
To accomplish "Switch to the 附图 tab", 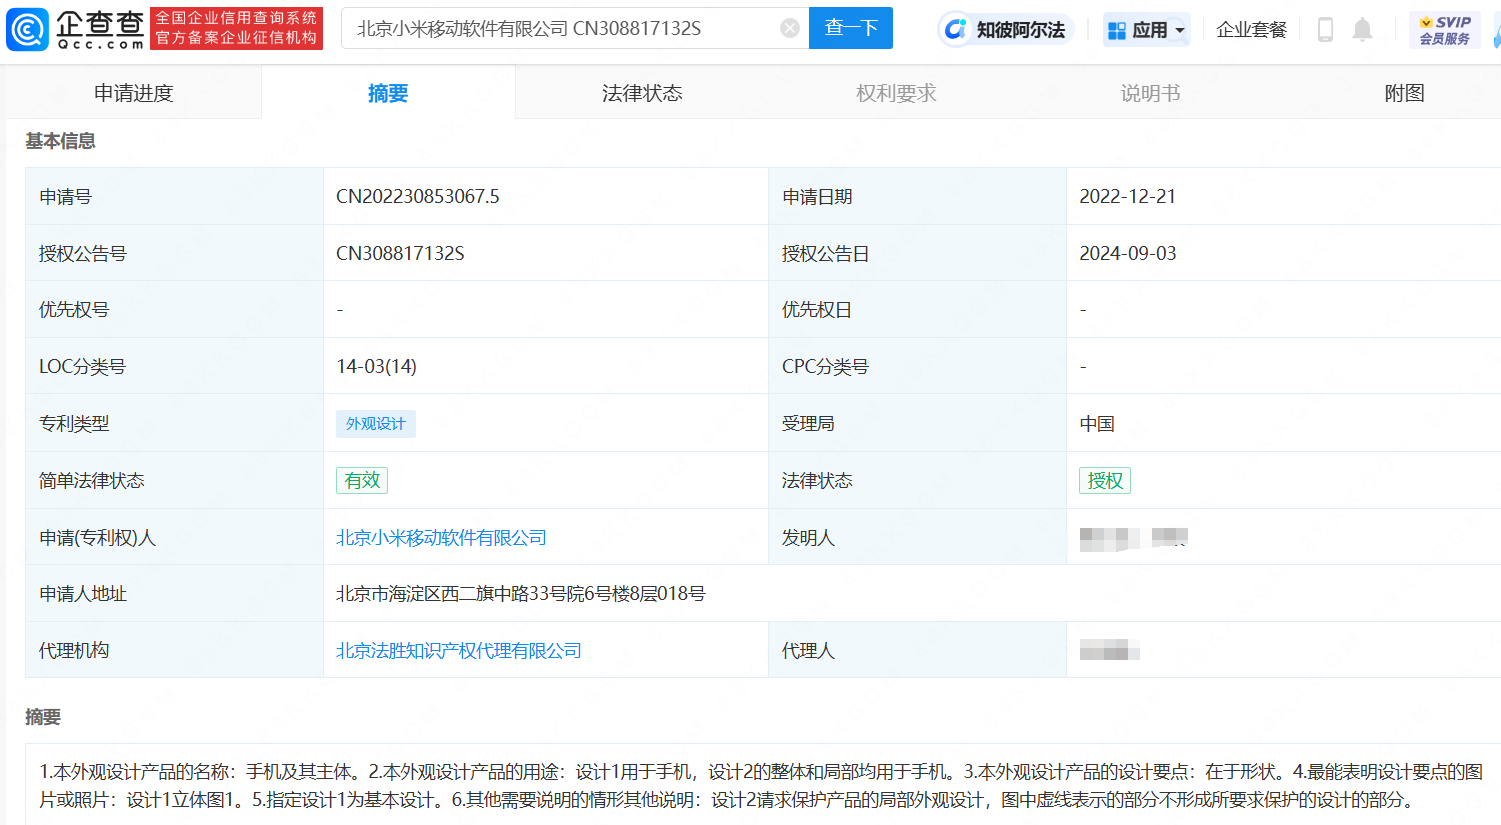I will click(x=1404, y=93).
